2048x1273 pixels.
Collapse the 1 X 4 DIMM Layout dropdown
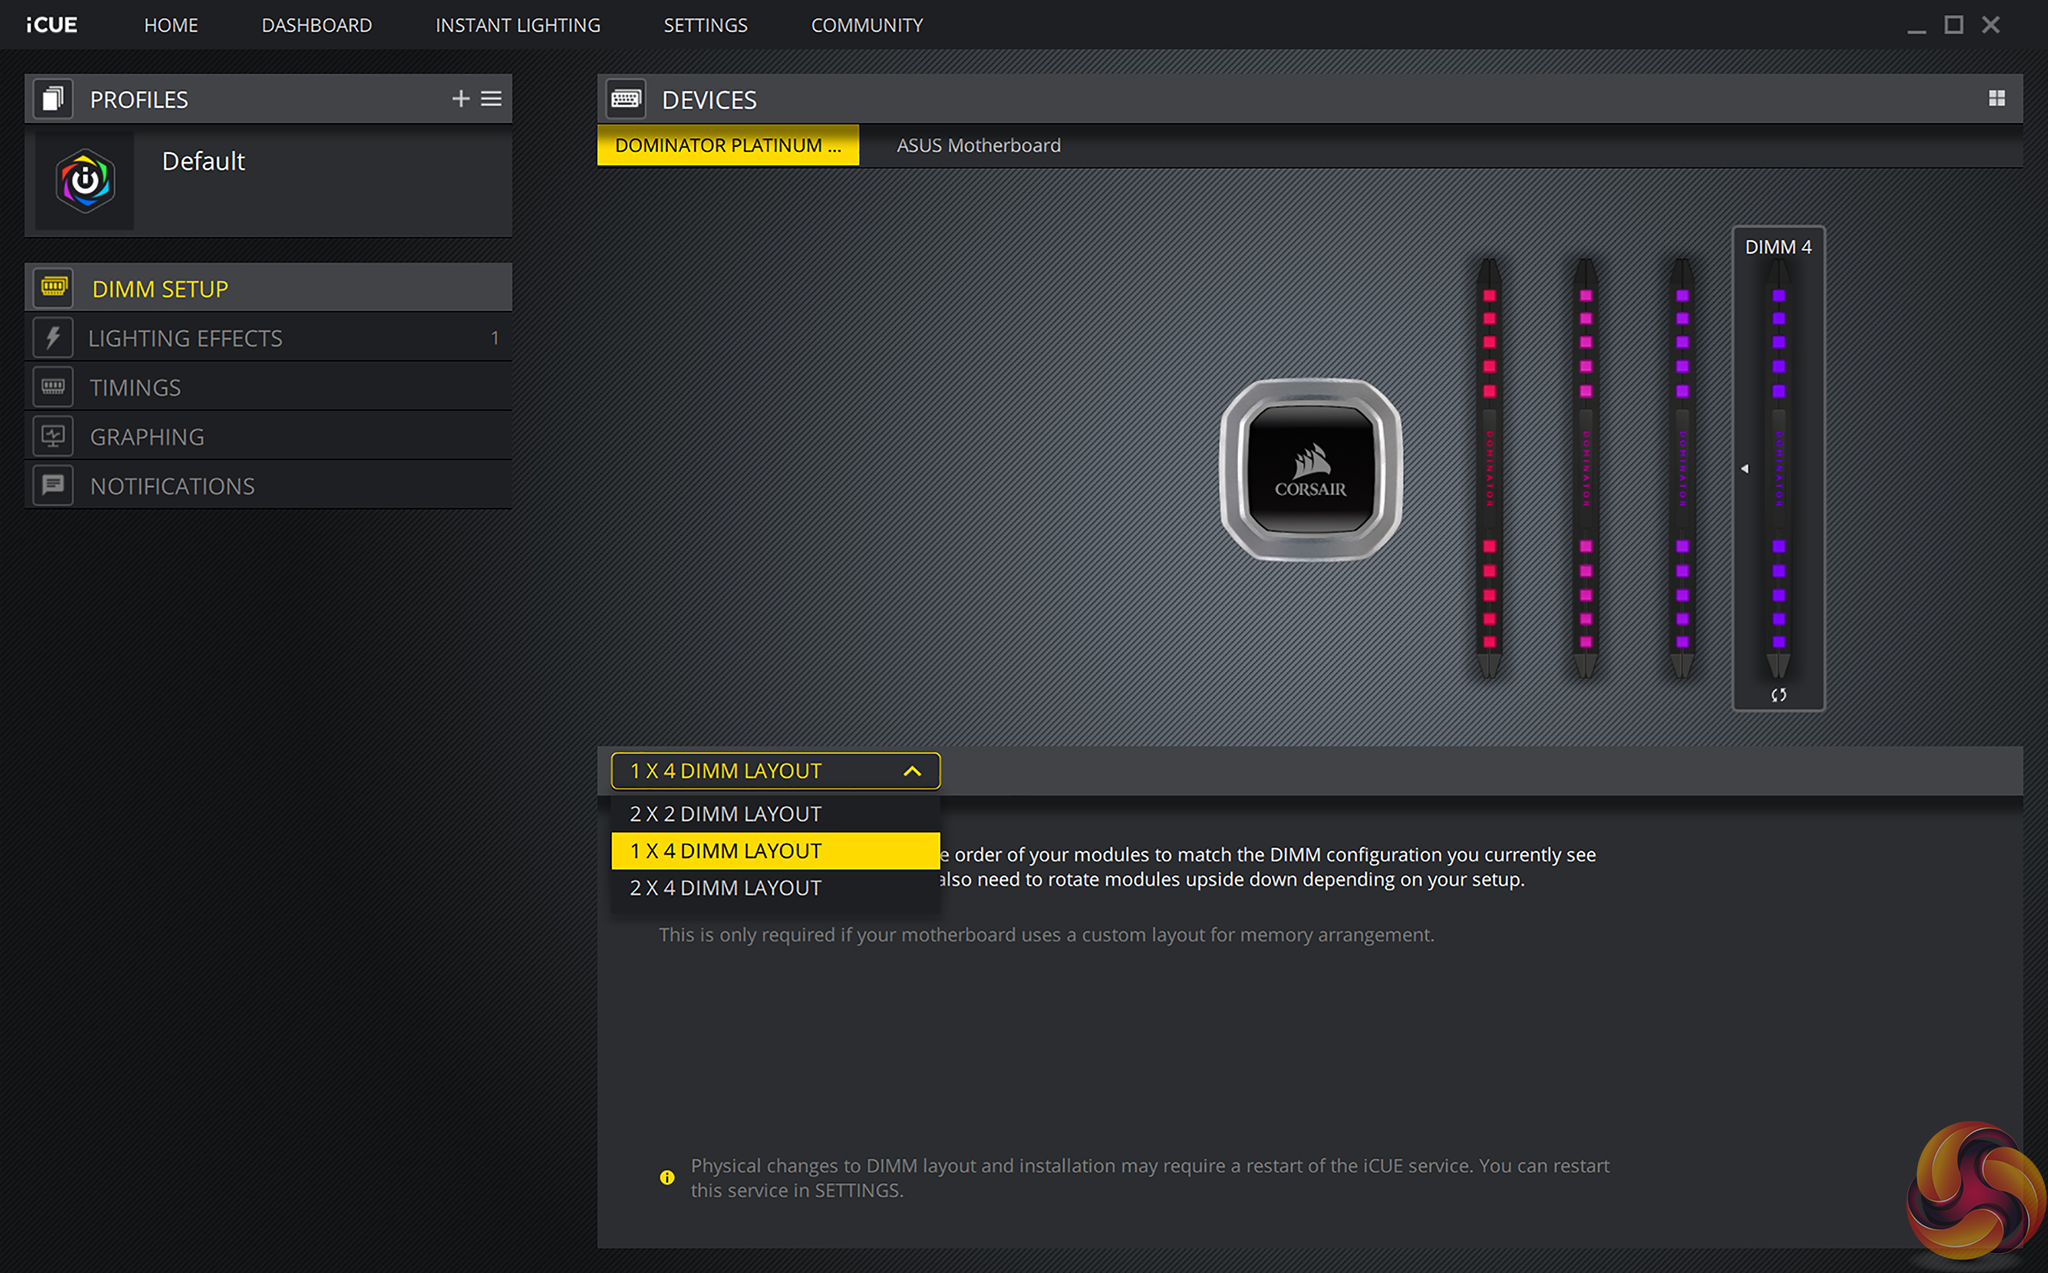(911, 771)
